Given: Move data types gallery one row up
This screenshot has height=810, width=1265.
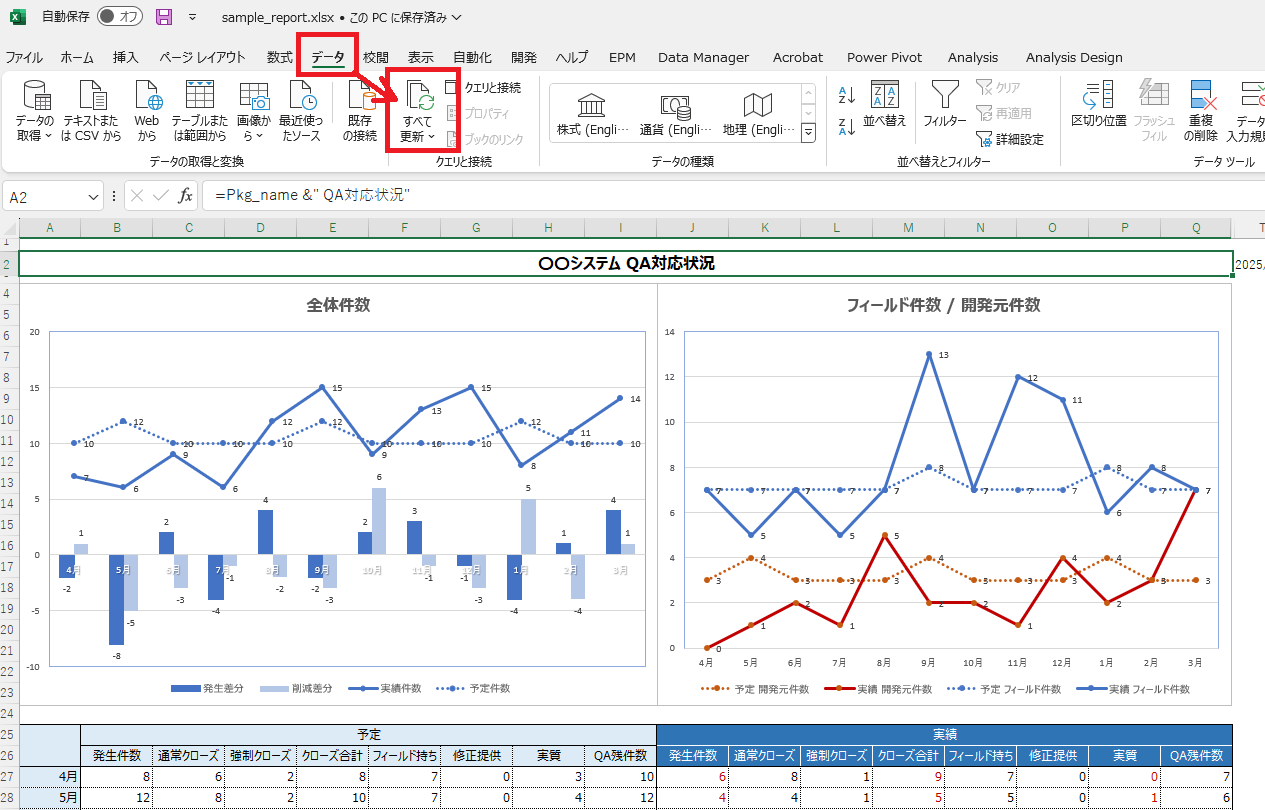Looking at the screenshot, I should [808, 92].
